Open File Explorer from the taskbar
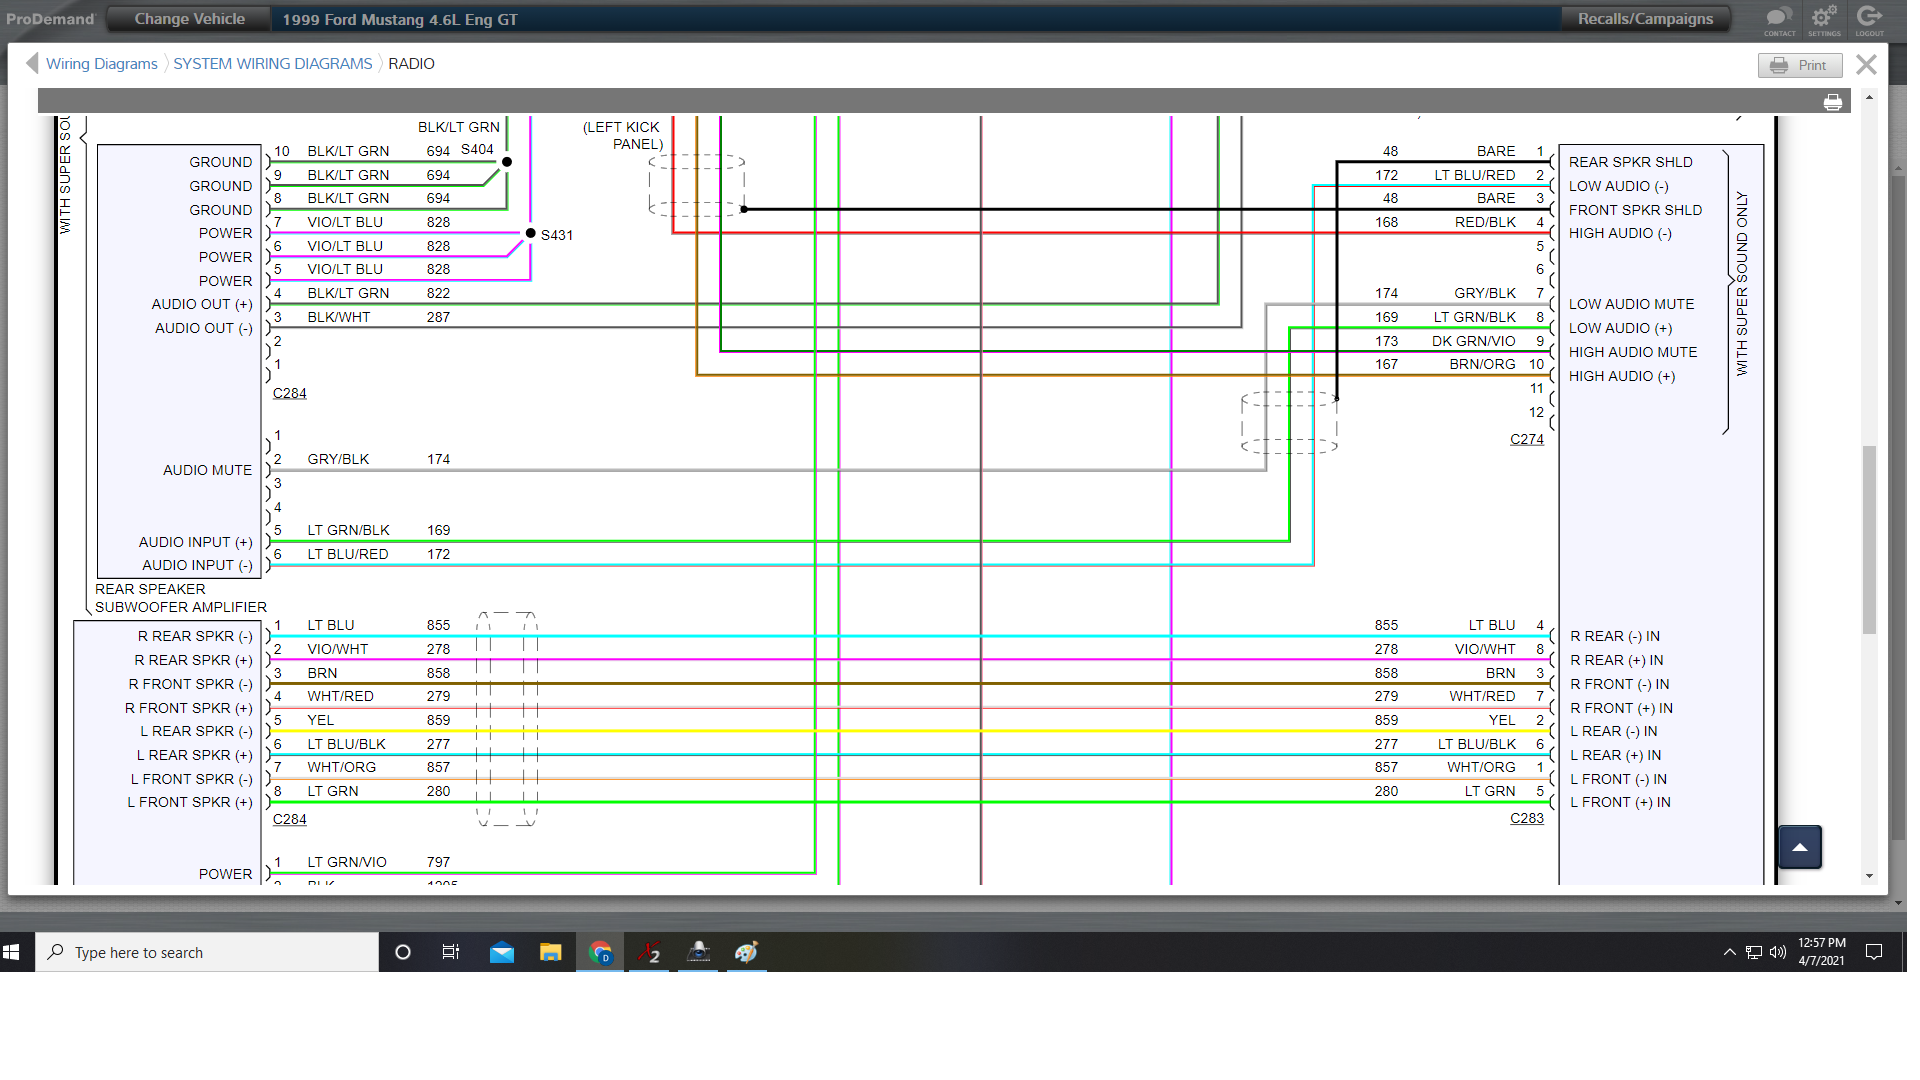 click(550, 953)
